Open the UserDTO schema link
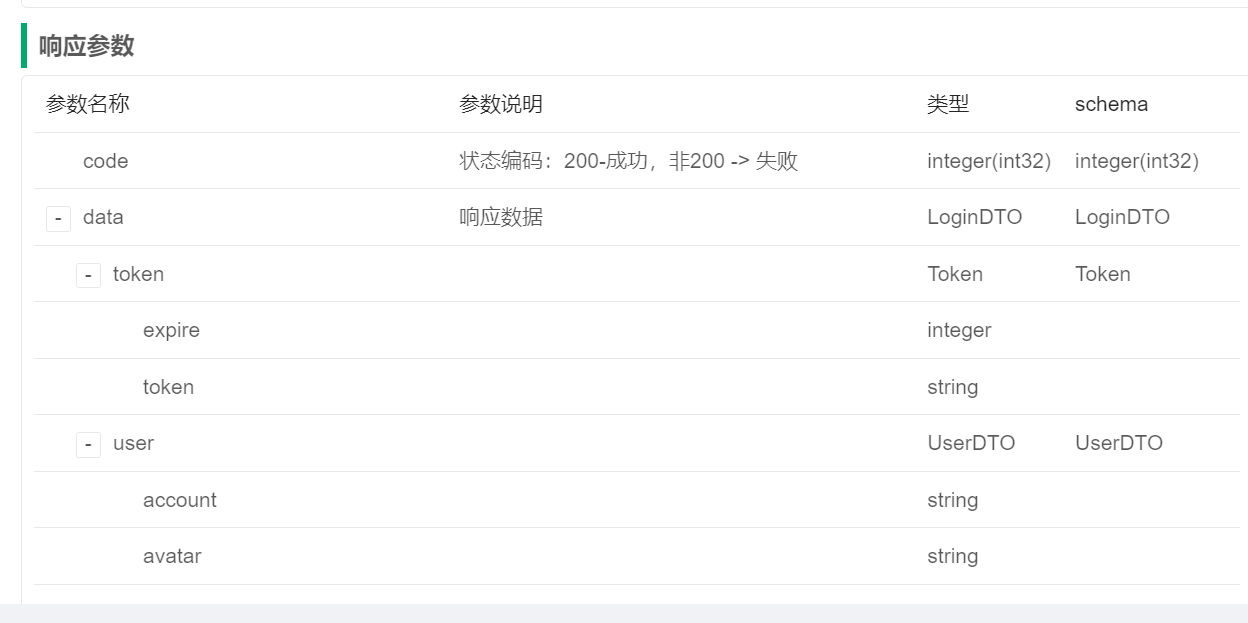1248x623 pixels. click(x=1118, y=443)
